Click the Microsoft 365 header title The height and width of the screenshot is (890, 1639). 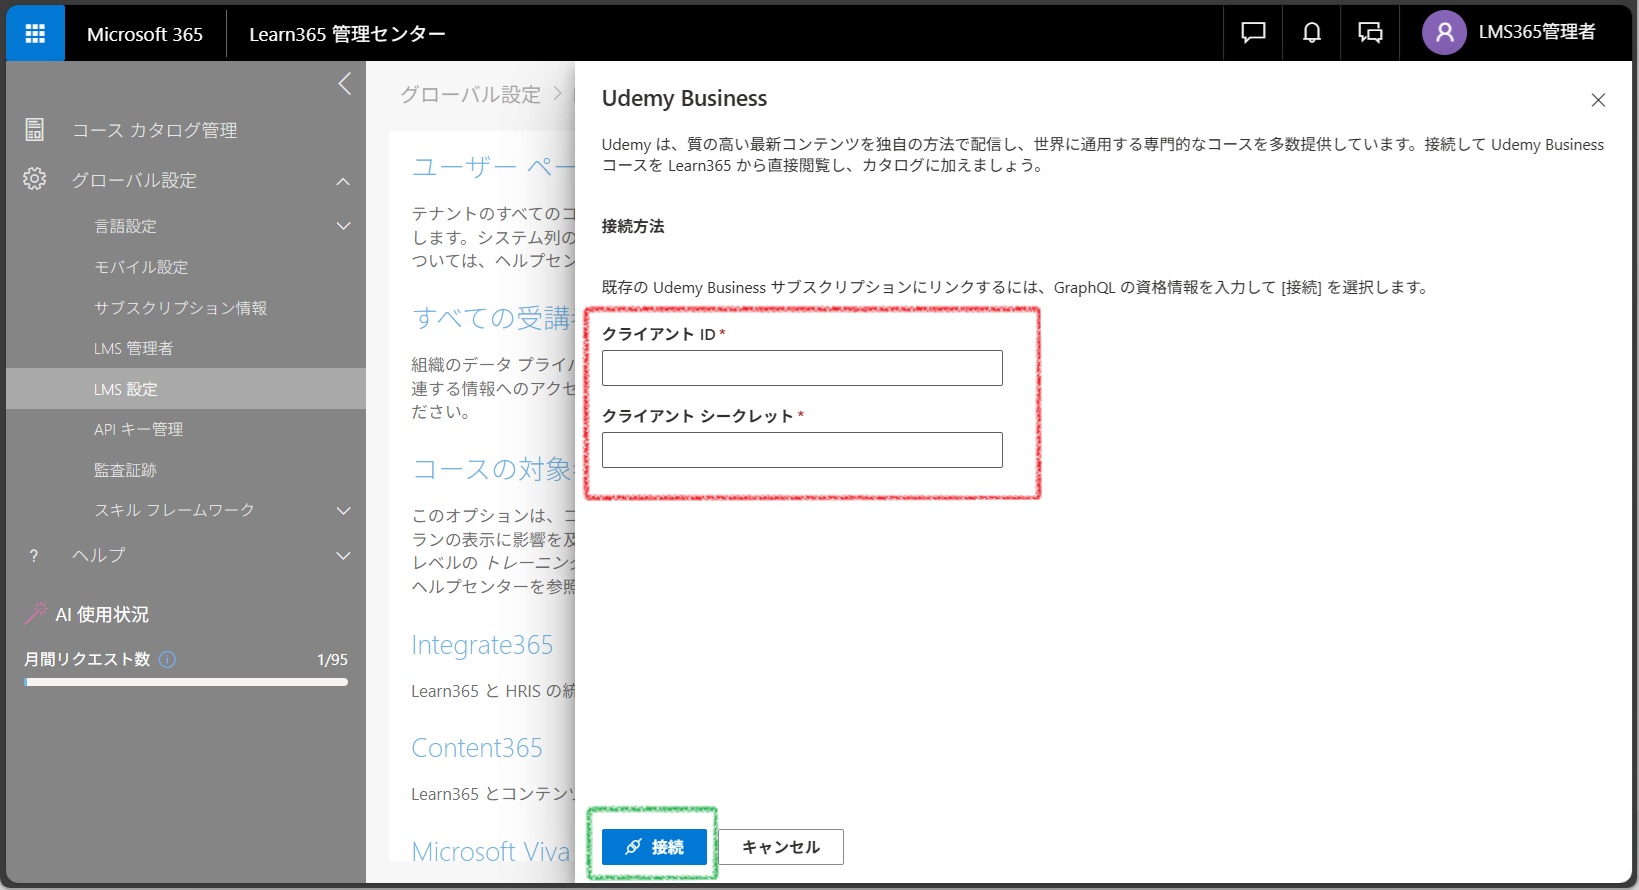(x=145, y=34)
